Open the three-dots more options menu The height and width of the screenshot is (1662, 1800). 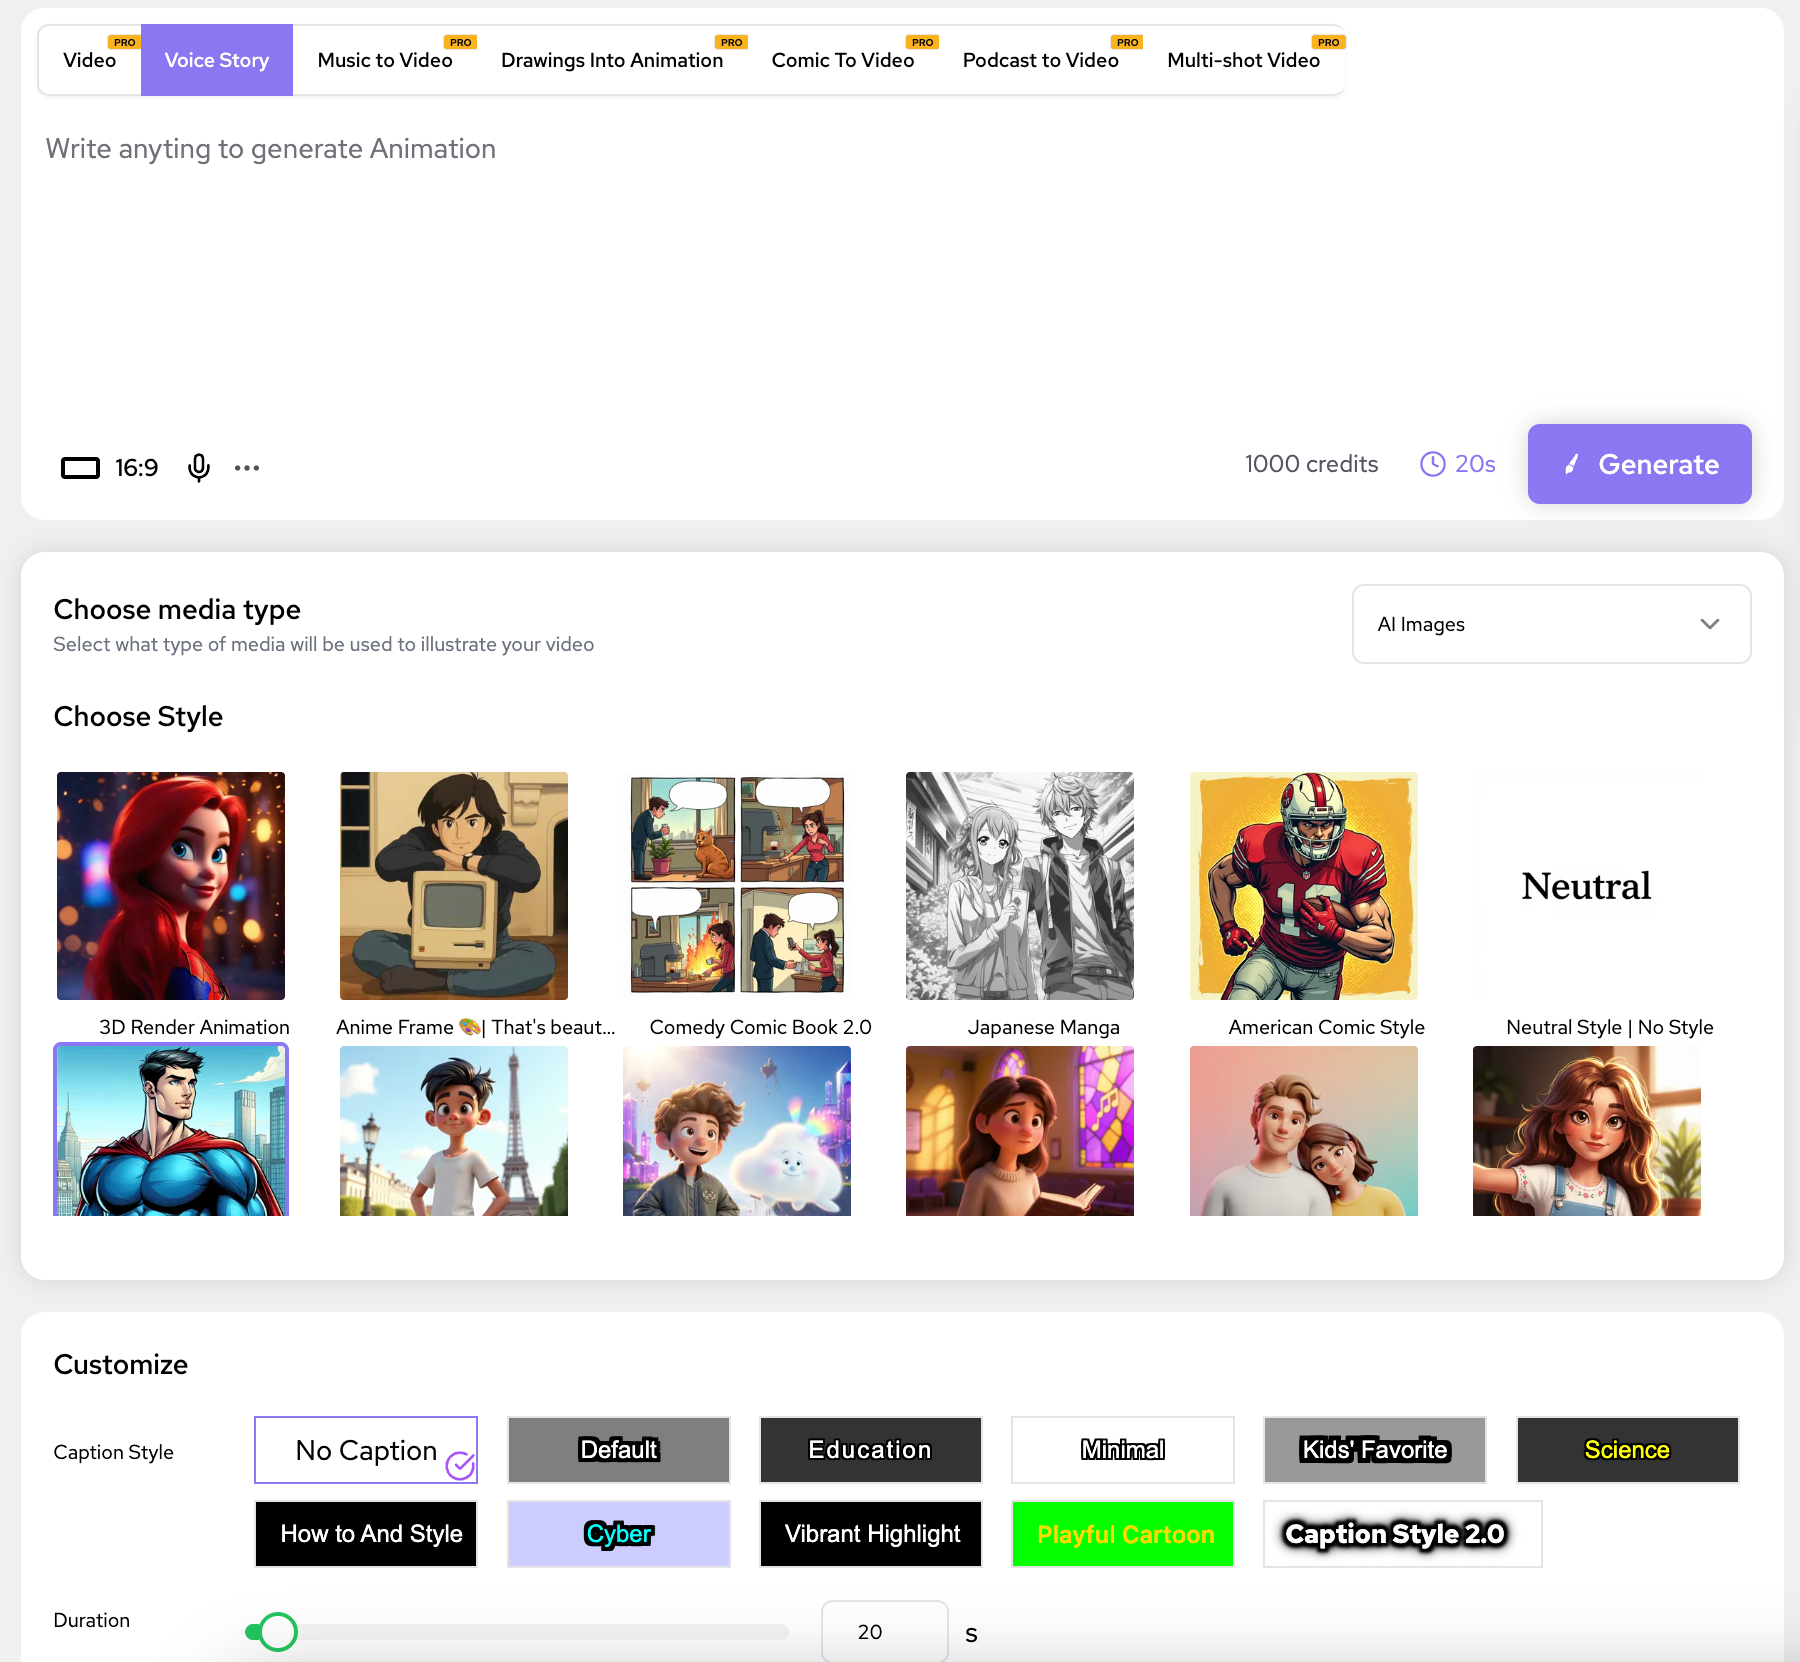[x=247, y=468]
